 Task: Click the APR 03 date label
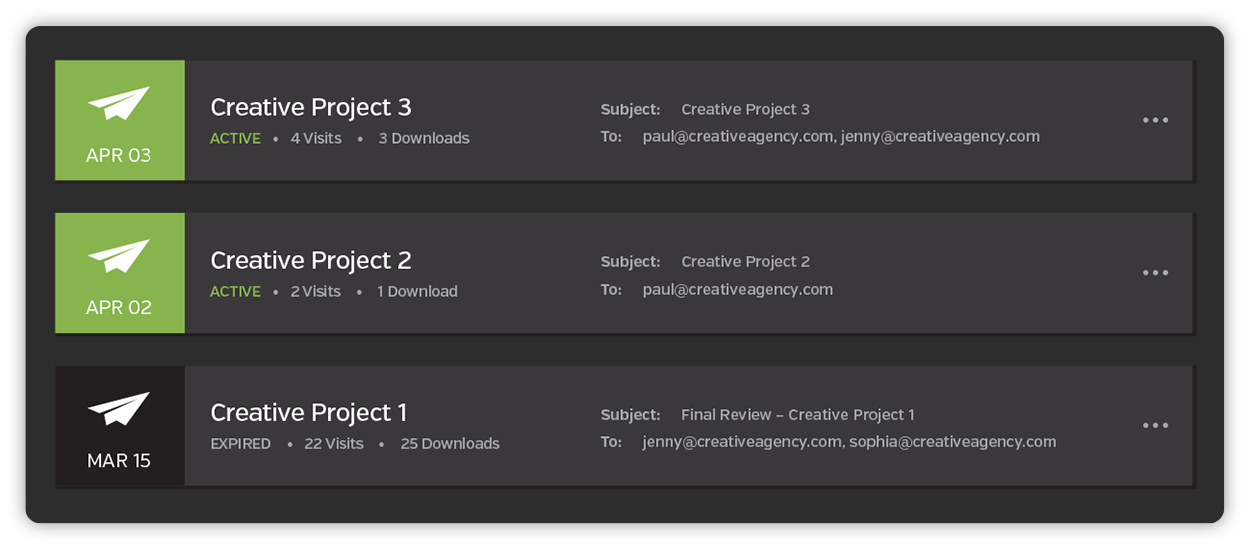click(x=119, y=155)
